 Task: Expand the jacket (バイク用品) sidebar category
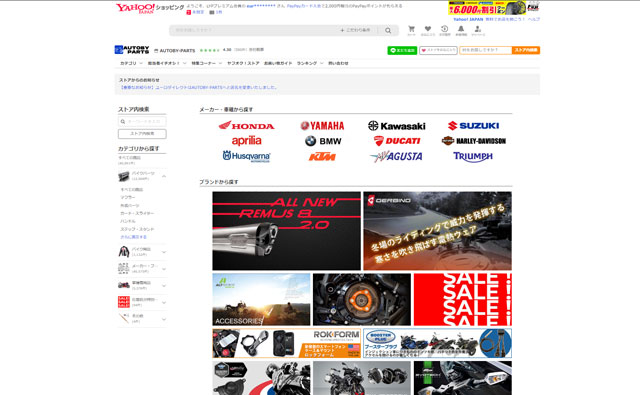click(x=164, y=252)
